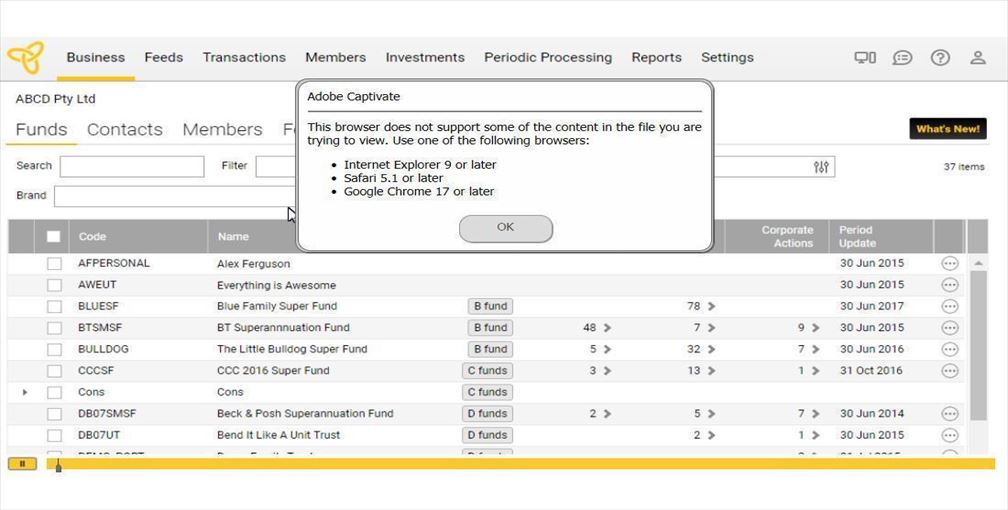Click the Captivate playback progress marker
The width and height of the screenshot is (1008, 510).
(x=58, y=466)
